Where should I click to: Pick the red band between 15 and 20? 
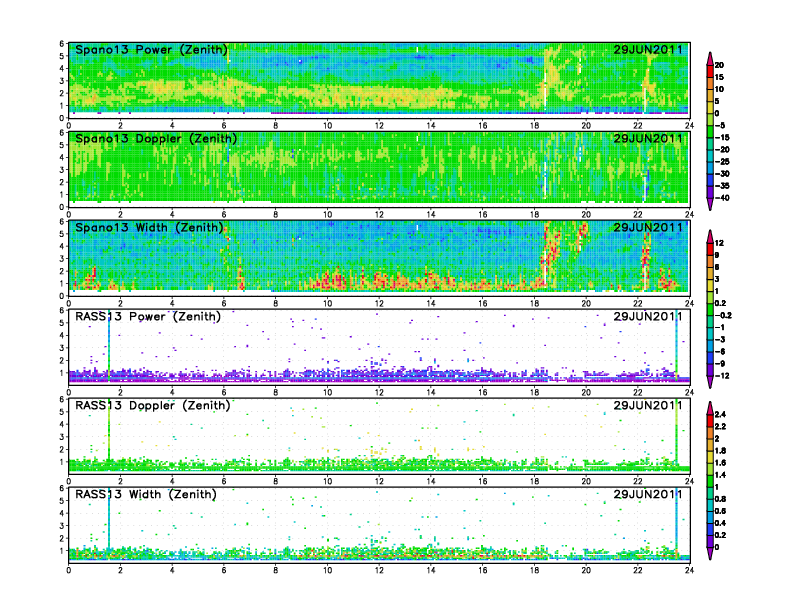[710, 71]
